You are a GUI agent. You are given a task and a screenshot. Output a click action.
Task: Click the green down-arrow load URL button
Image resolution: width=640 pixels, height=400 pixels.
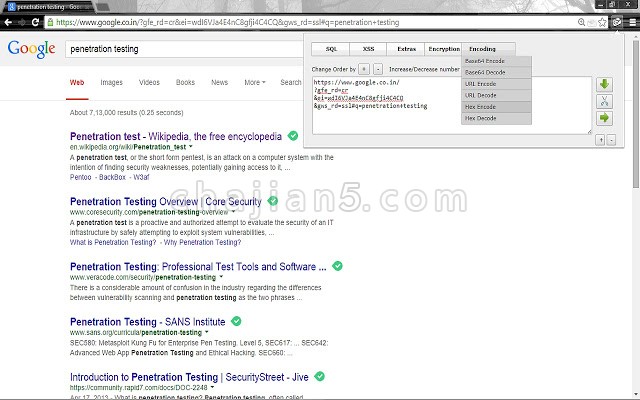point(604,84)
